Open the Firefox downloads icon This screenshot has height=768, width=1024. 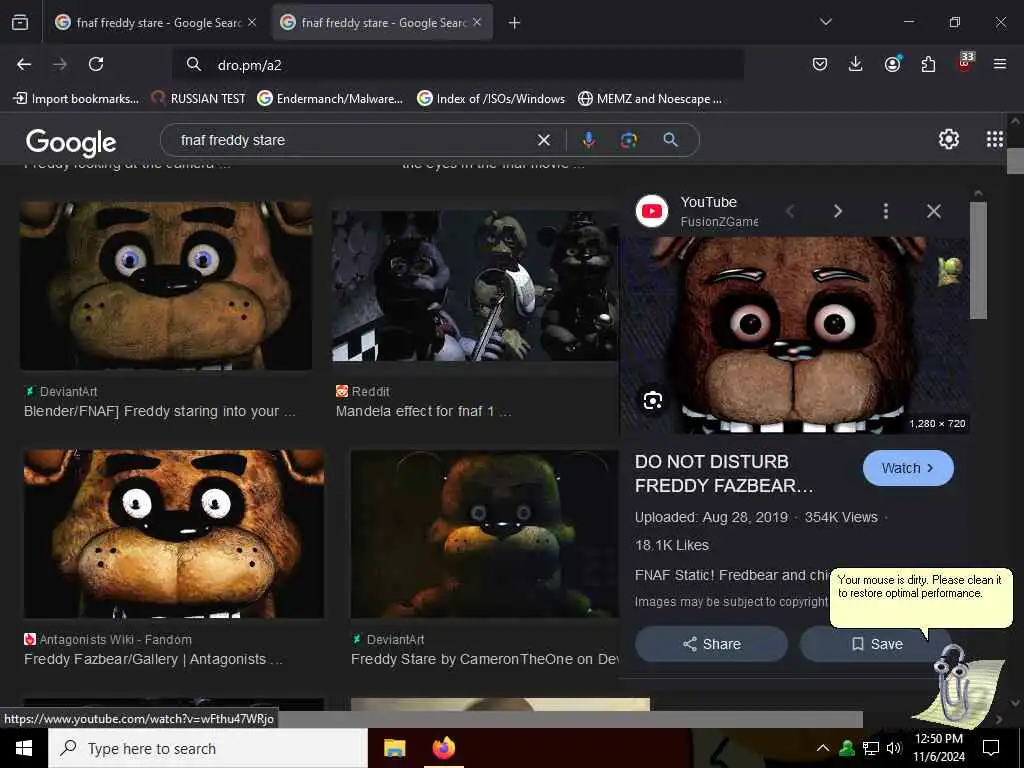[x=856, y=64]
